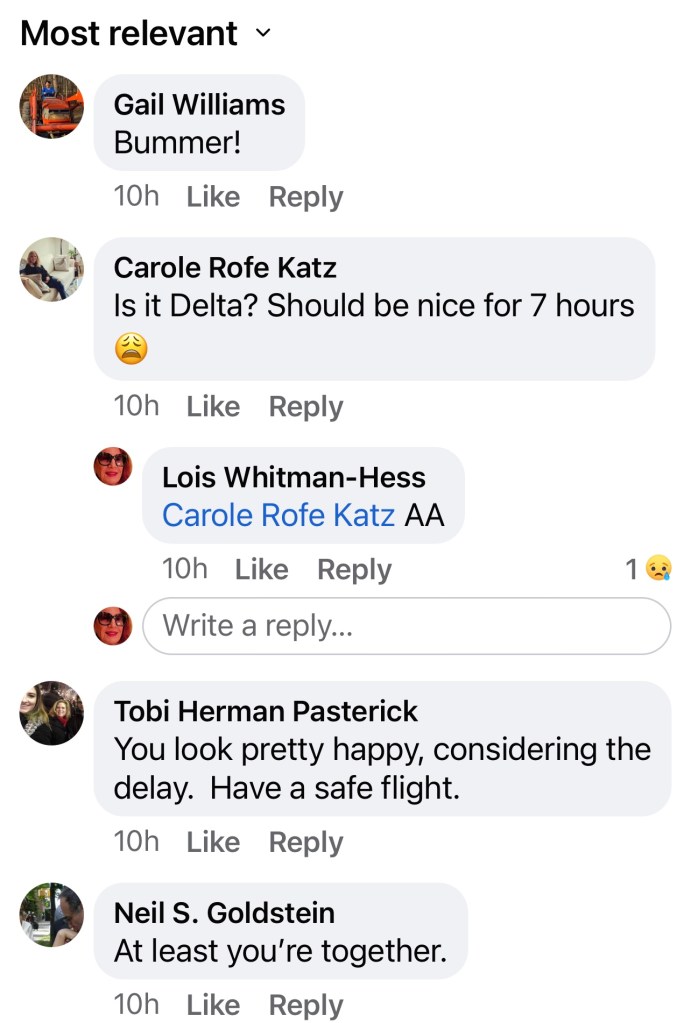Screen dimensions: 691x1023
Task: Reply to Lois Whitman-Hess's "AA" reply
Action: 354,569
